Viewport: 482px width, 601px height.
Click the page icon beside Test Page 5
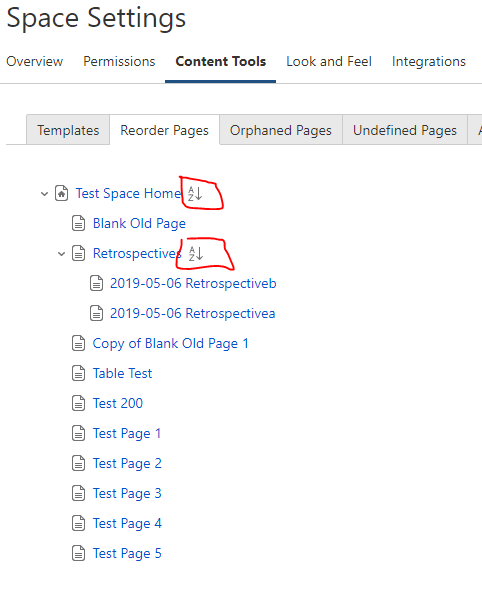(79, 553)
